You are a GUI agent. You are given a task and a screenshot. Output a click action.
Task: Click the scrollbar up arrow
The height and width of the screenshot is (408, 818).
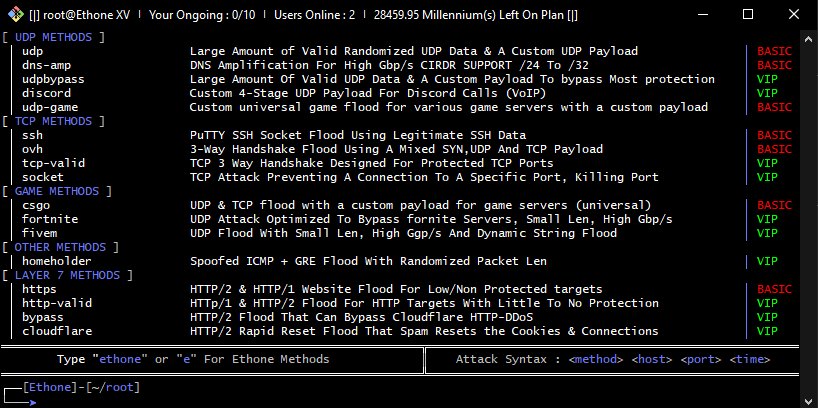[x=809, y=39]
